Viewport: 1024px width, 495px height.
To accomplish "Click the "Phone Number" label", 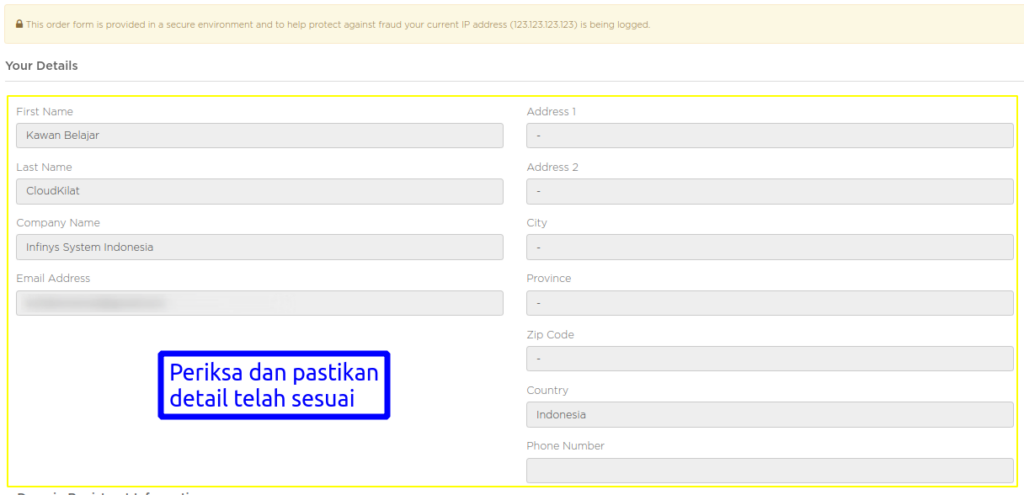I will pos(565,446).
